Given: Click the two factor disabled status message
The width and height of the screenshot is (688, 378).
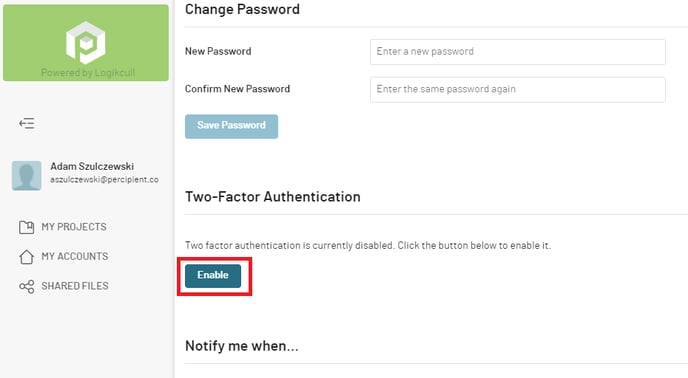Looking at the screenshot, I should tap(368, 245).
